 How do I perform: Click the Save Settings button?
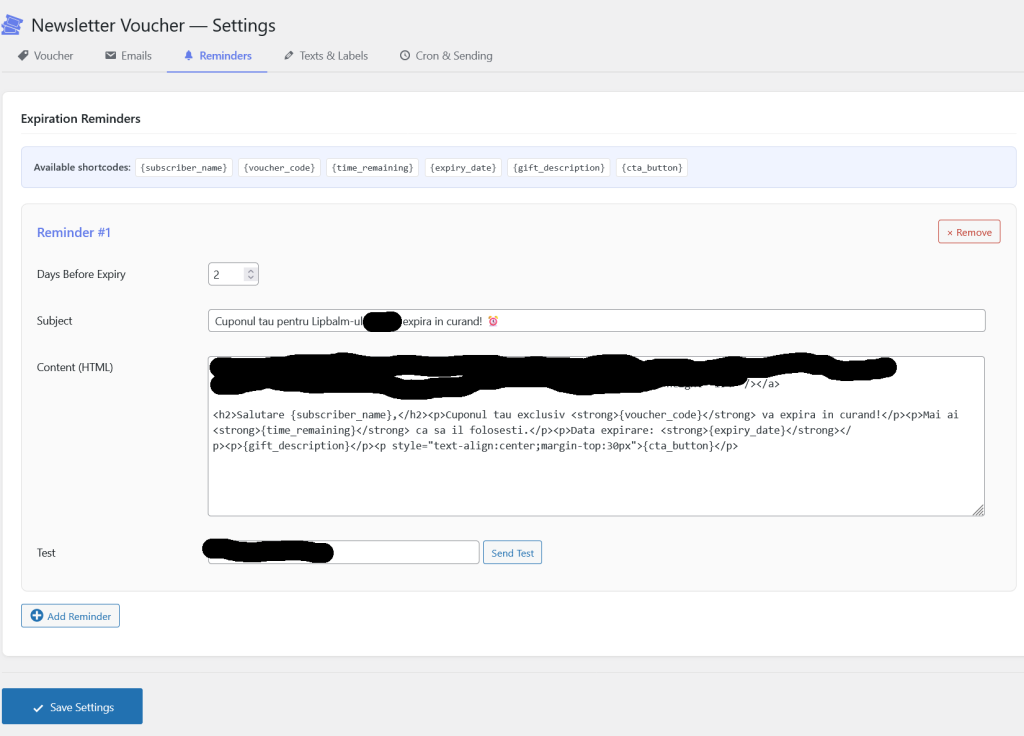click(x=72, y=706)
